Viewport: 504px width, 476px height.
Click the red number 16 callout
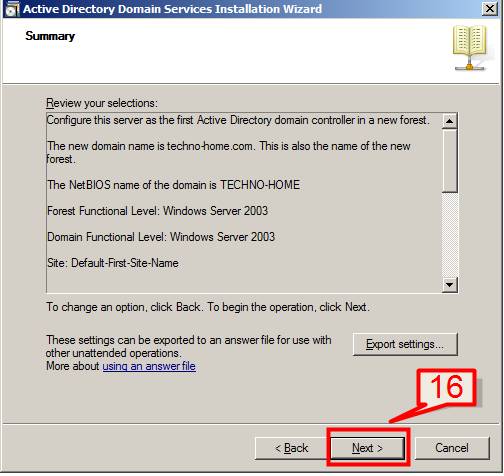coord(447,387)
